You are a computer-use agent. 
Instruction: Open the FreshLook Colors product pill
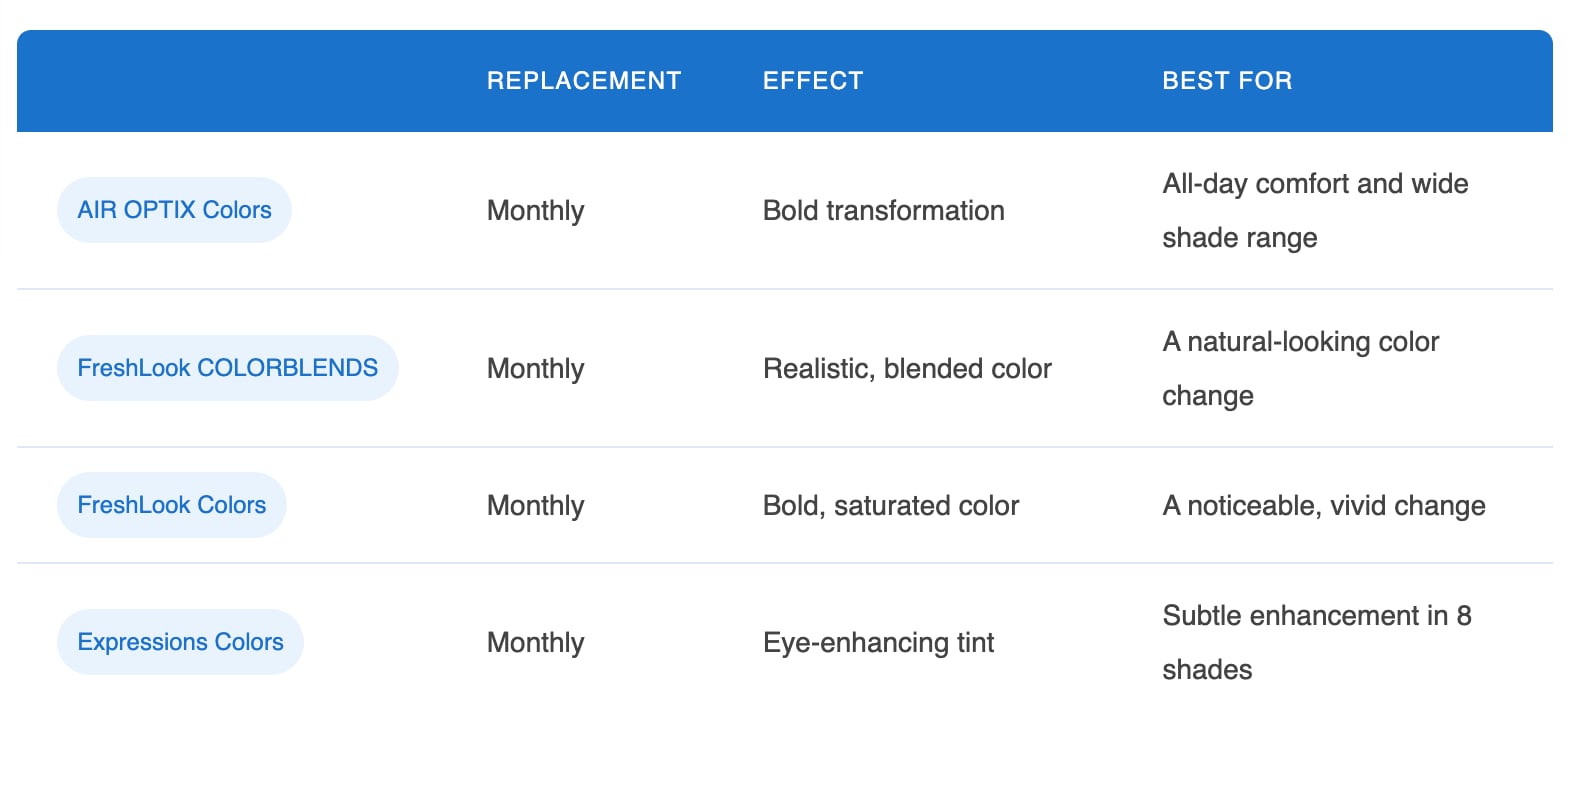click(172, 505)
